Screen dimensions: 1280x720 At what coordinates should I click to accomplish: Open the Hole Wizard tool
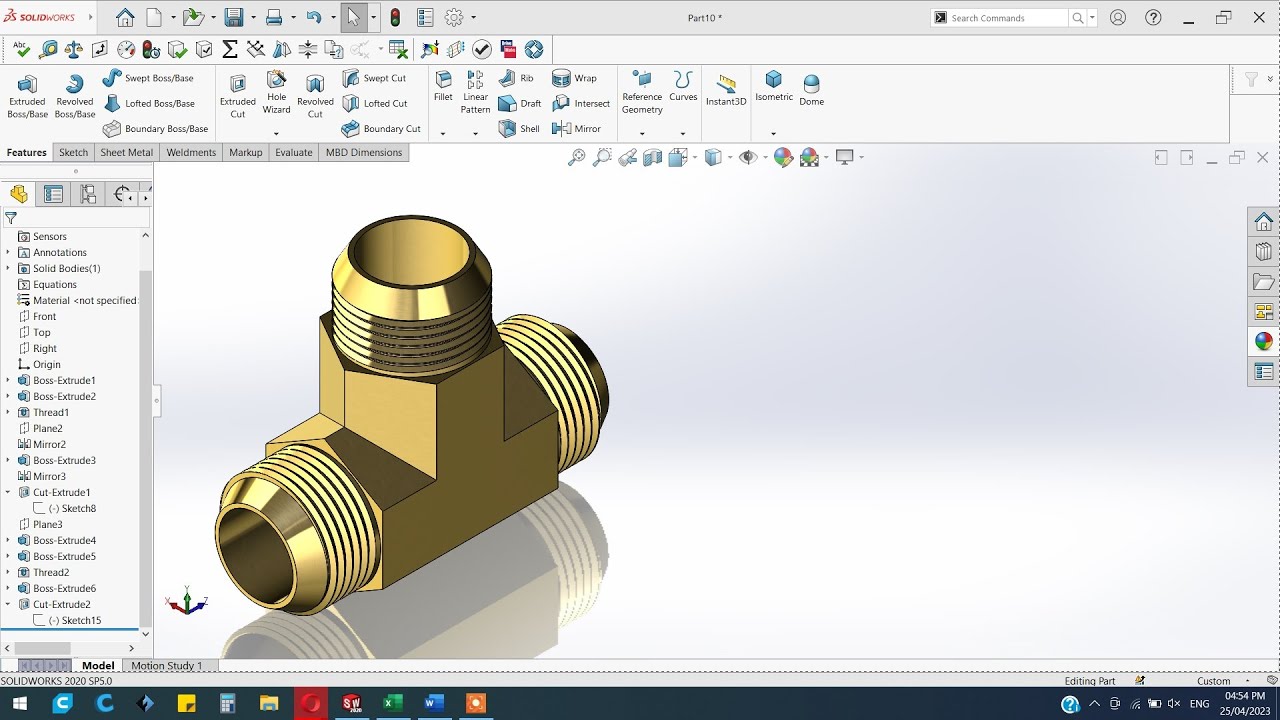tap(277, 93)
